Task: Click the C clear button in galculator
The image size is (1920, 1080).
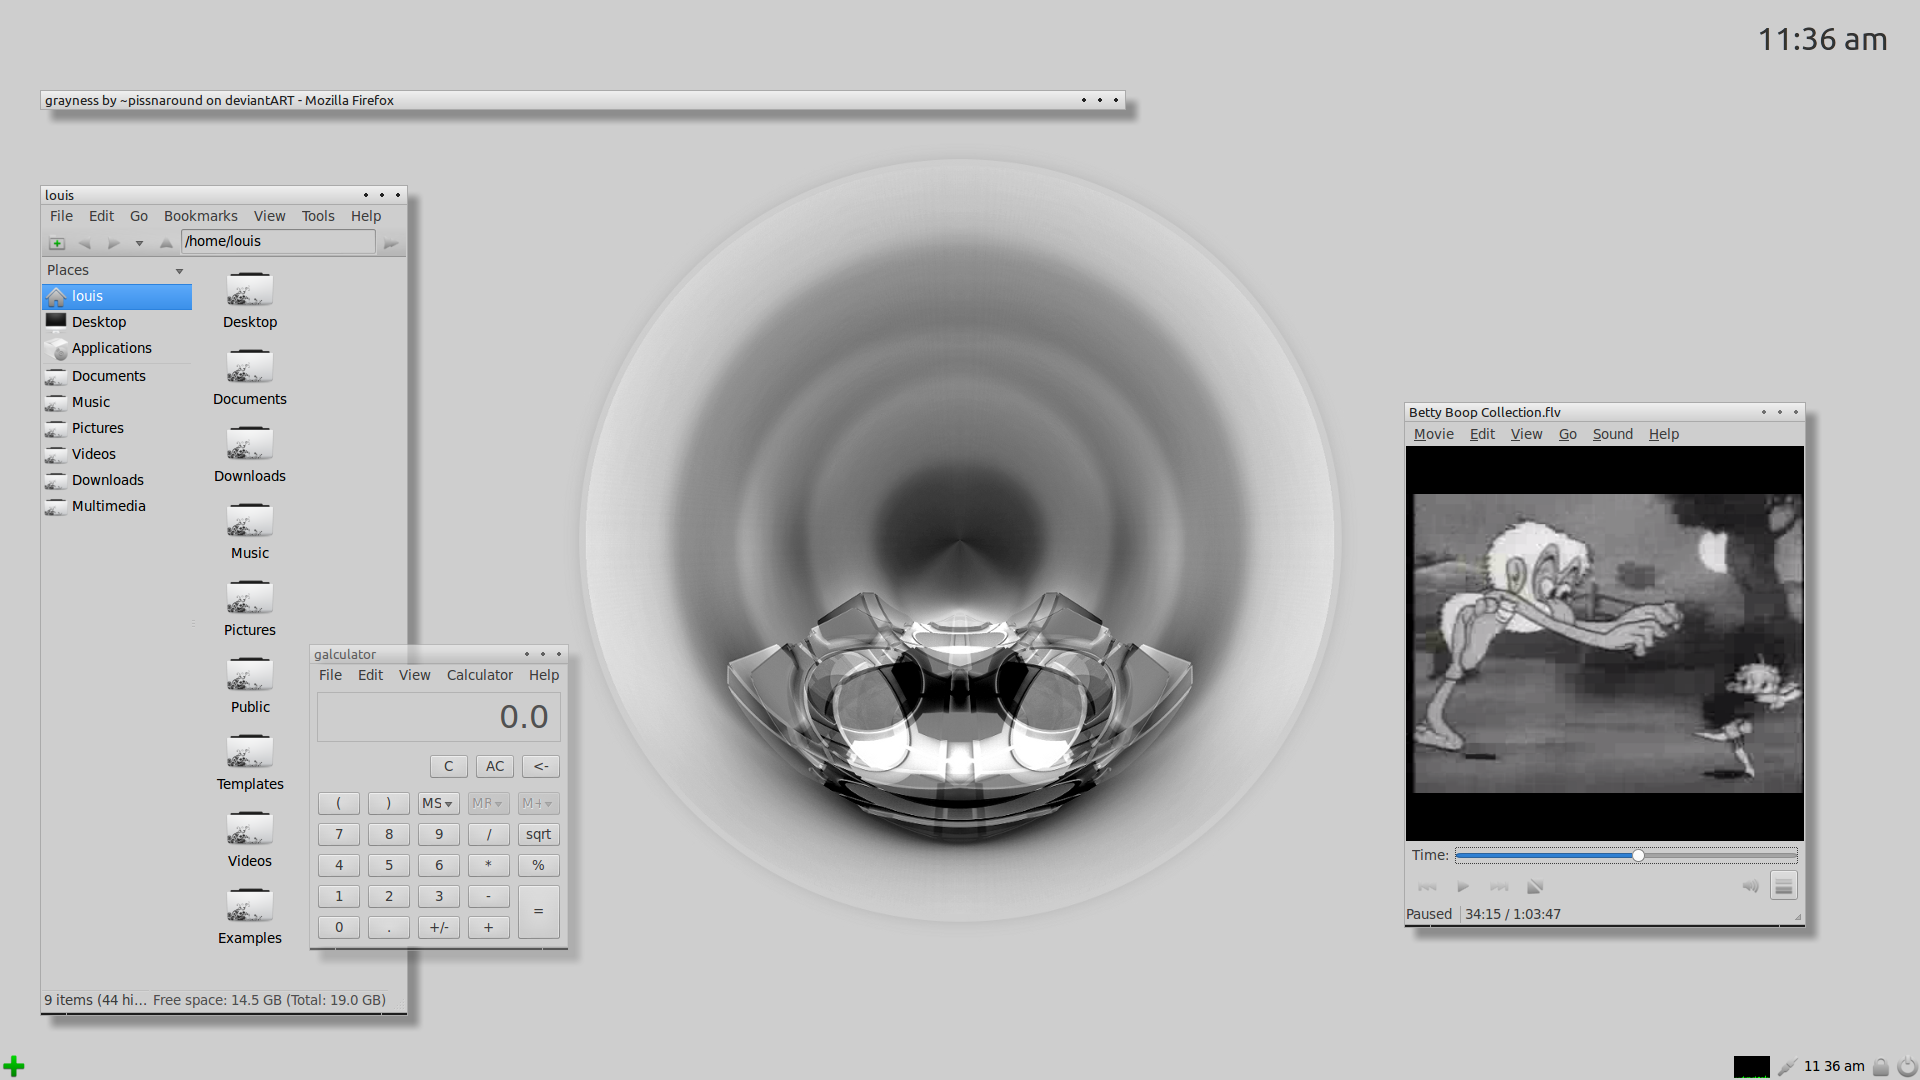Action: (x=449, y=766)
